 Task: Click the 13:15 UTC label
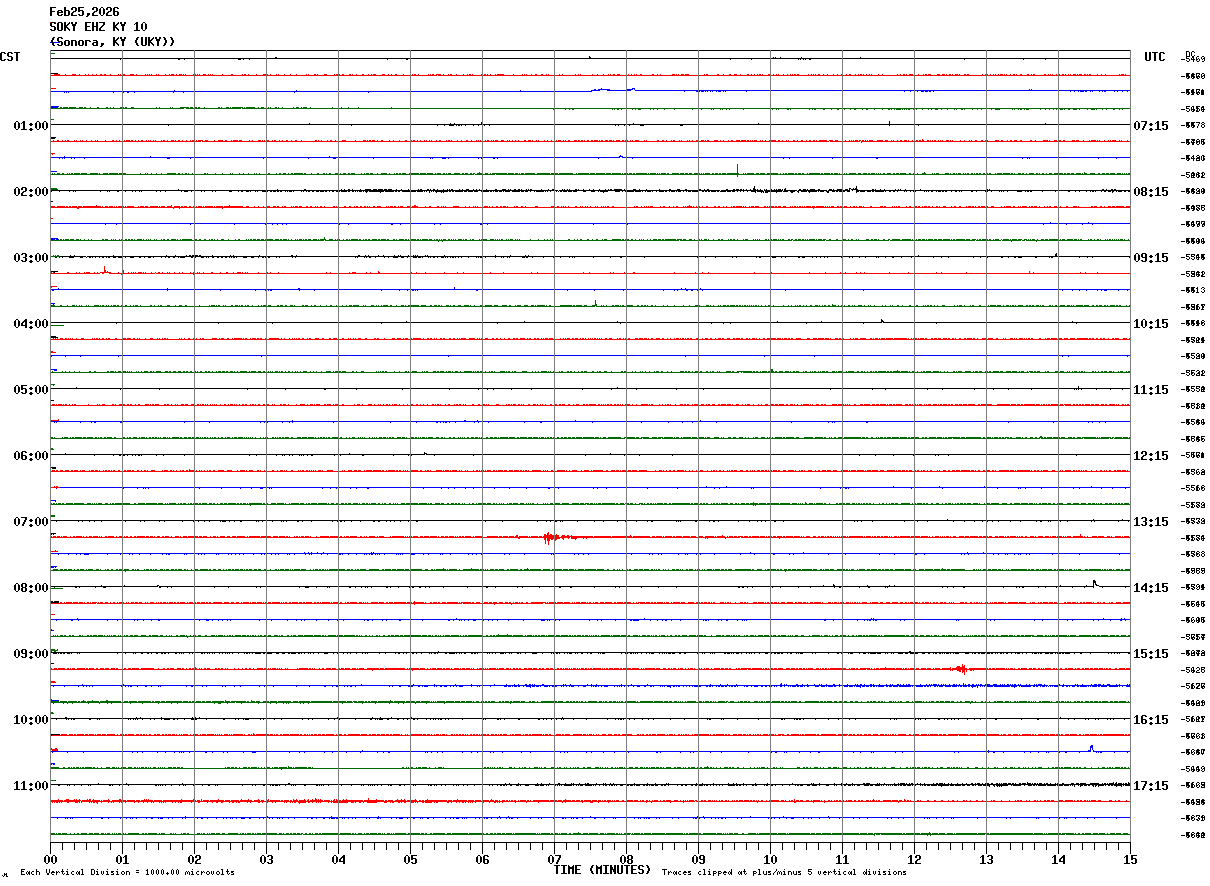[x=1151, y=521]
